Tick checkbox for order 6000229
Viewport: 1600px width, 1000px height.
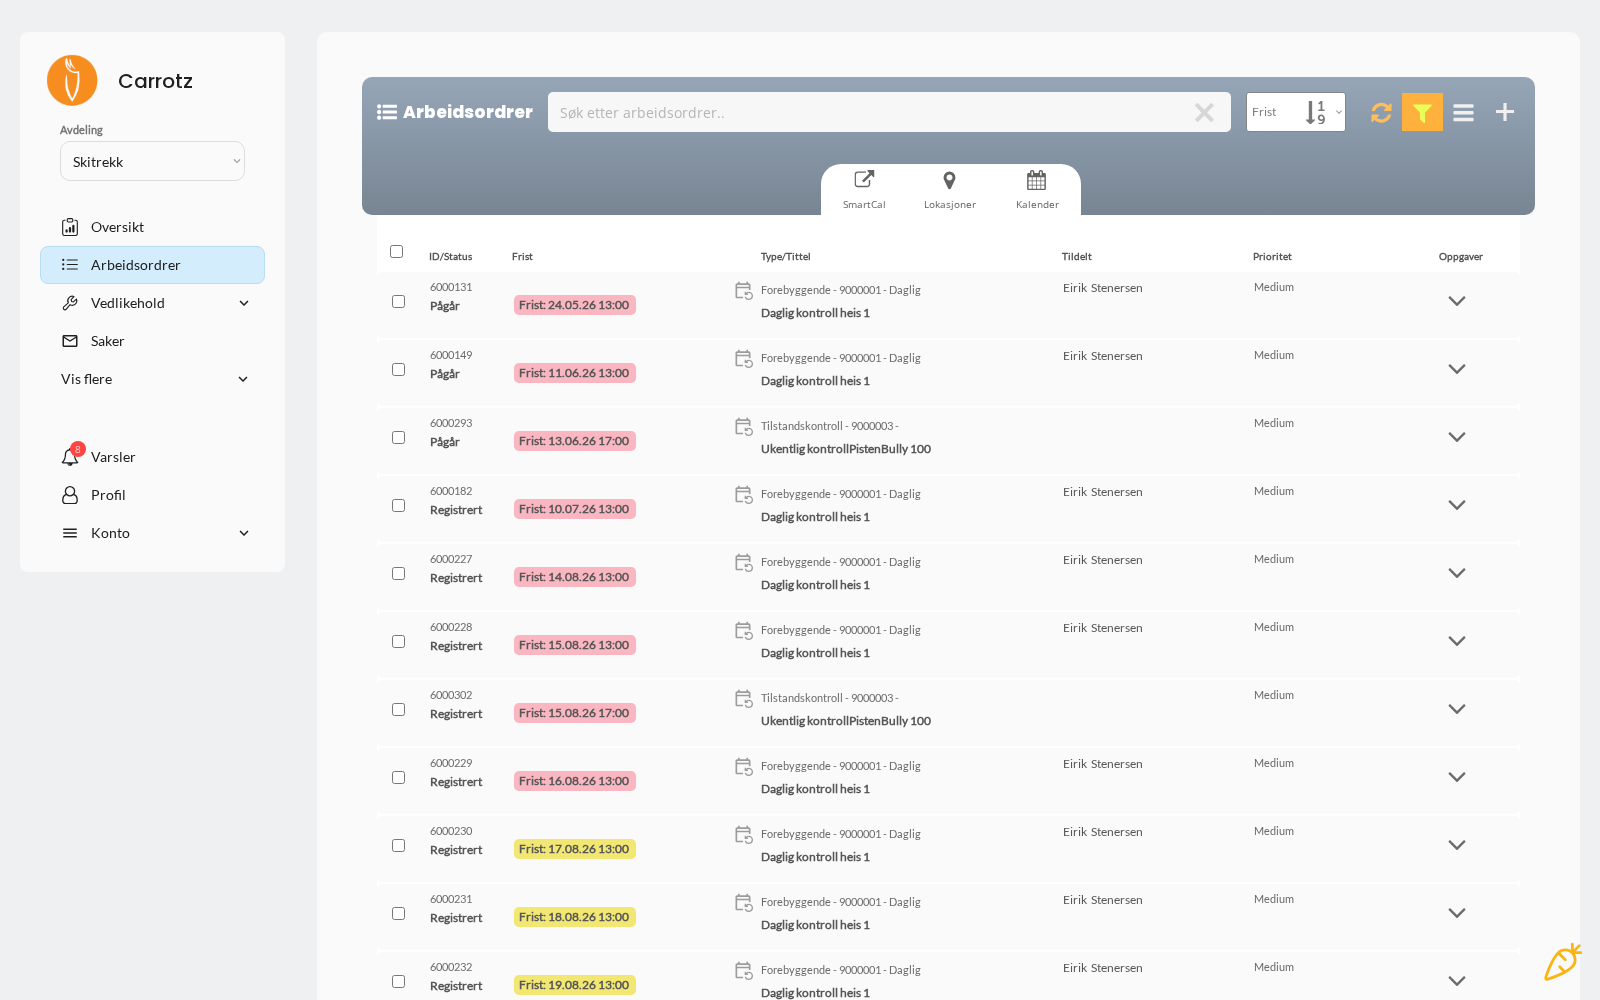click(x=398, y=777)
